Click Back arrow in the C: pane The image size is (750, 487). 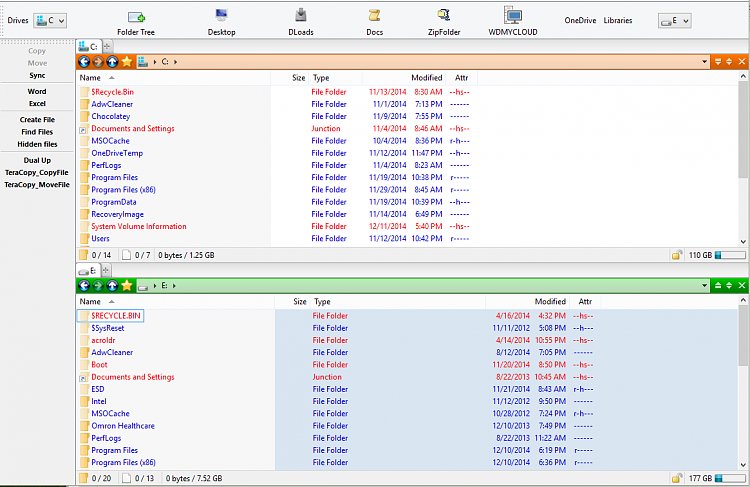(x=84, y=62)
